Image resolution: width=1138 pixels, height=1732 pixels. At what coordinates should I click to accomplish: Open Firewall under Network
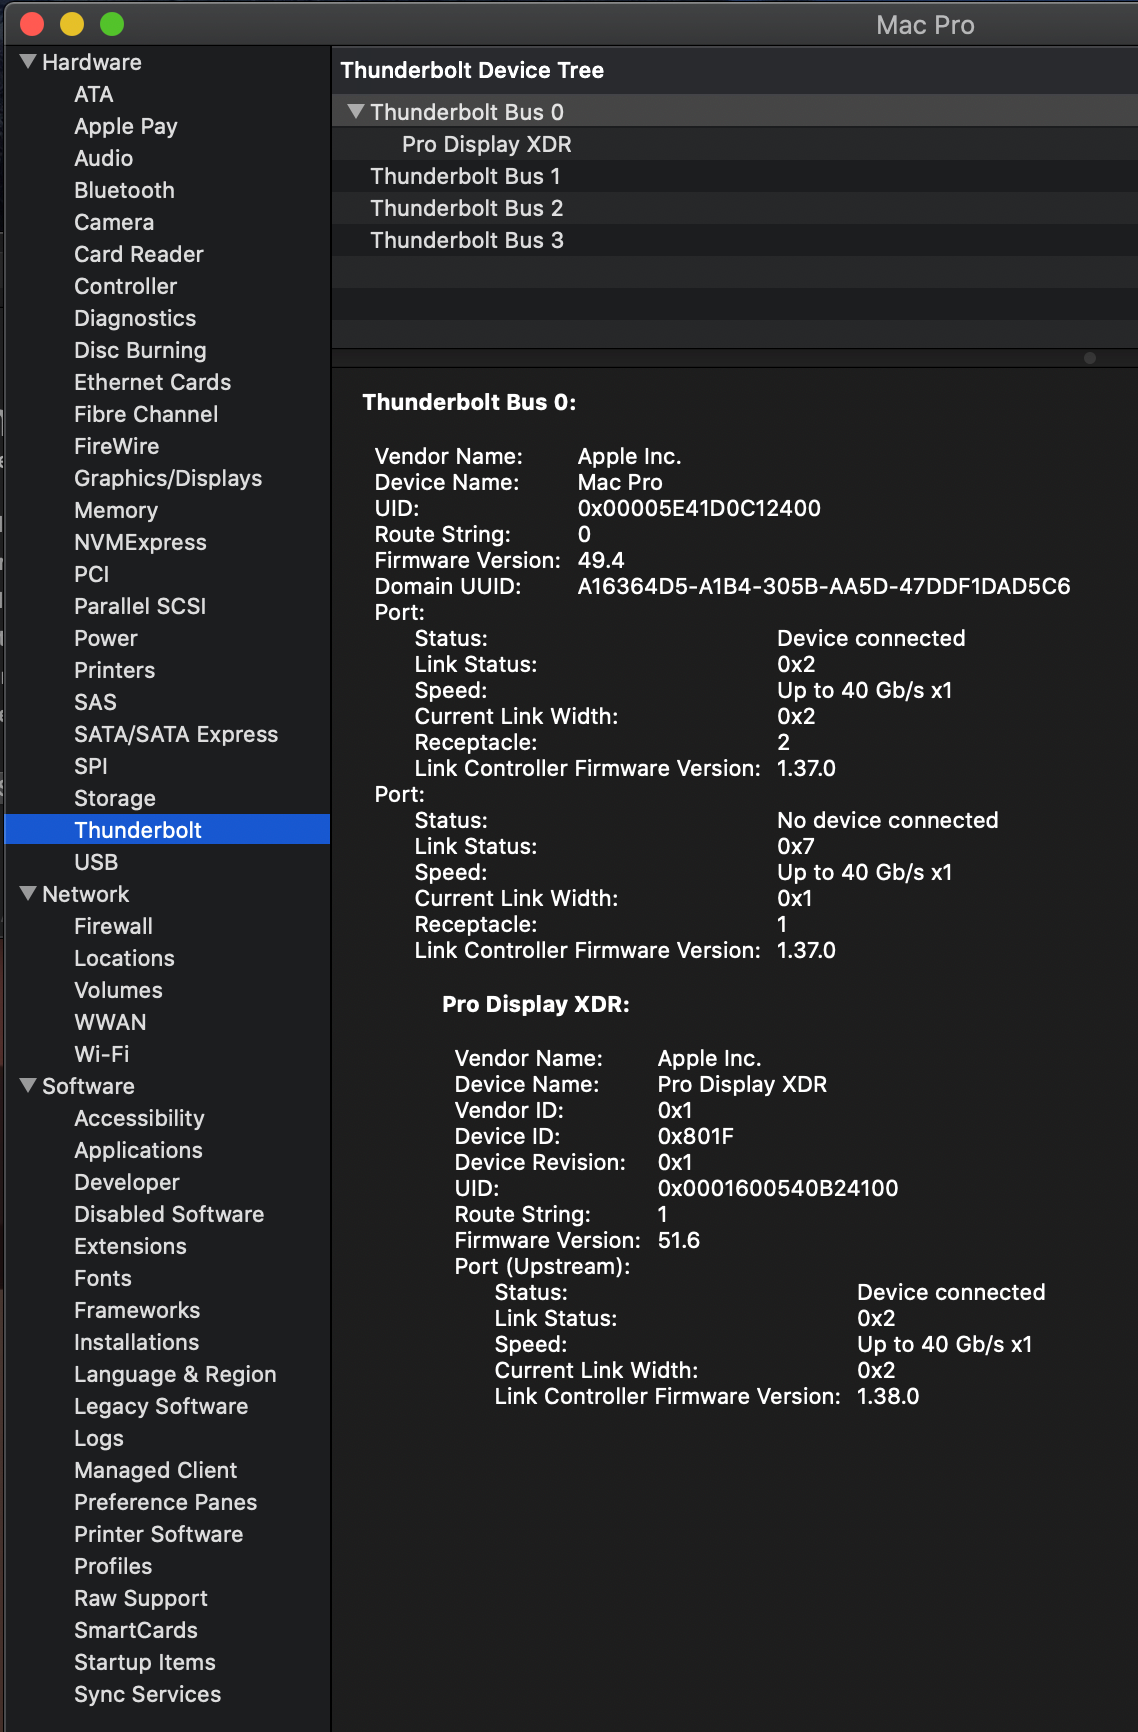coord(113,926)
